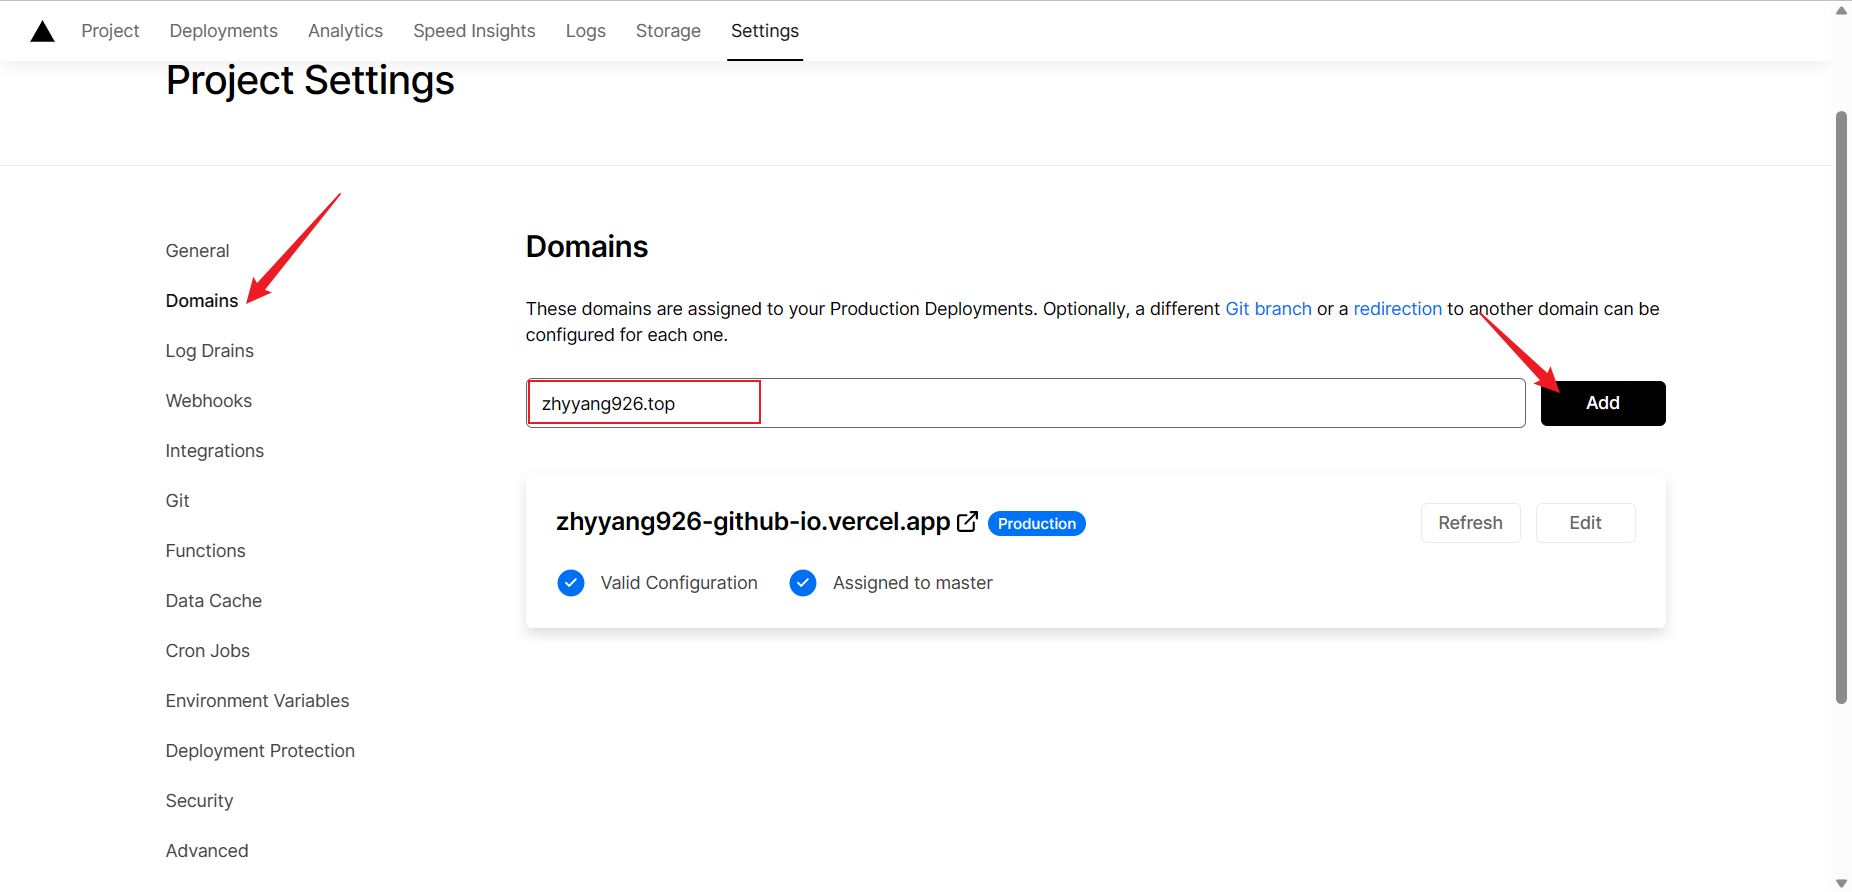1852x892 pixels.
Task: Click the Assigned to master text
Action: (x=913, y=583)
